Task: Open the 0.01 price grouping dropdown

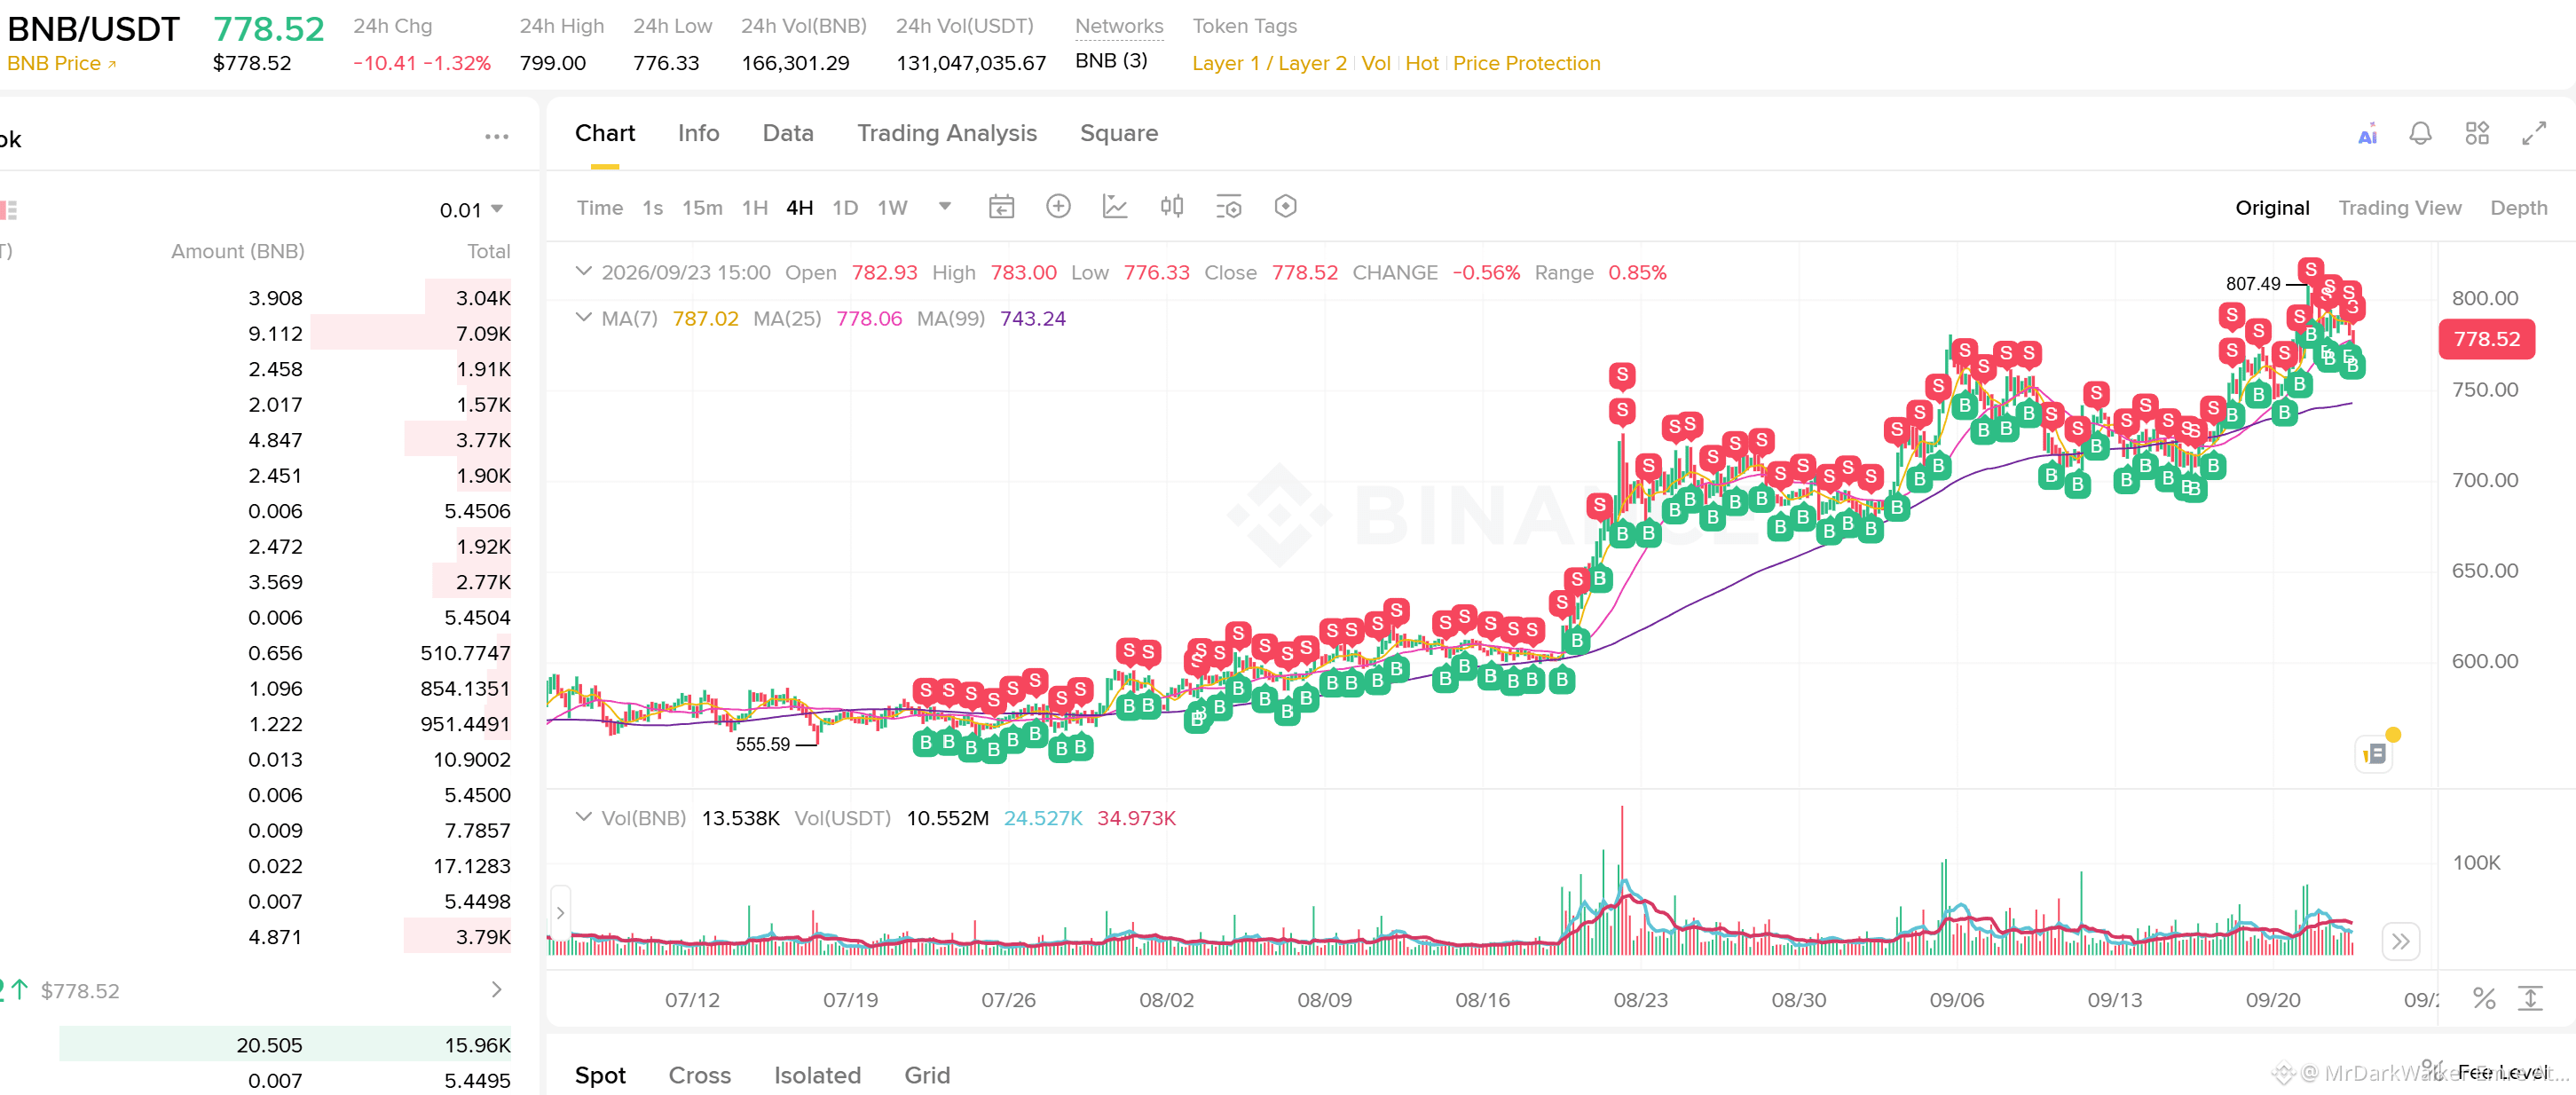Action: point(471,210)
